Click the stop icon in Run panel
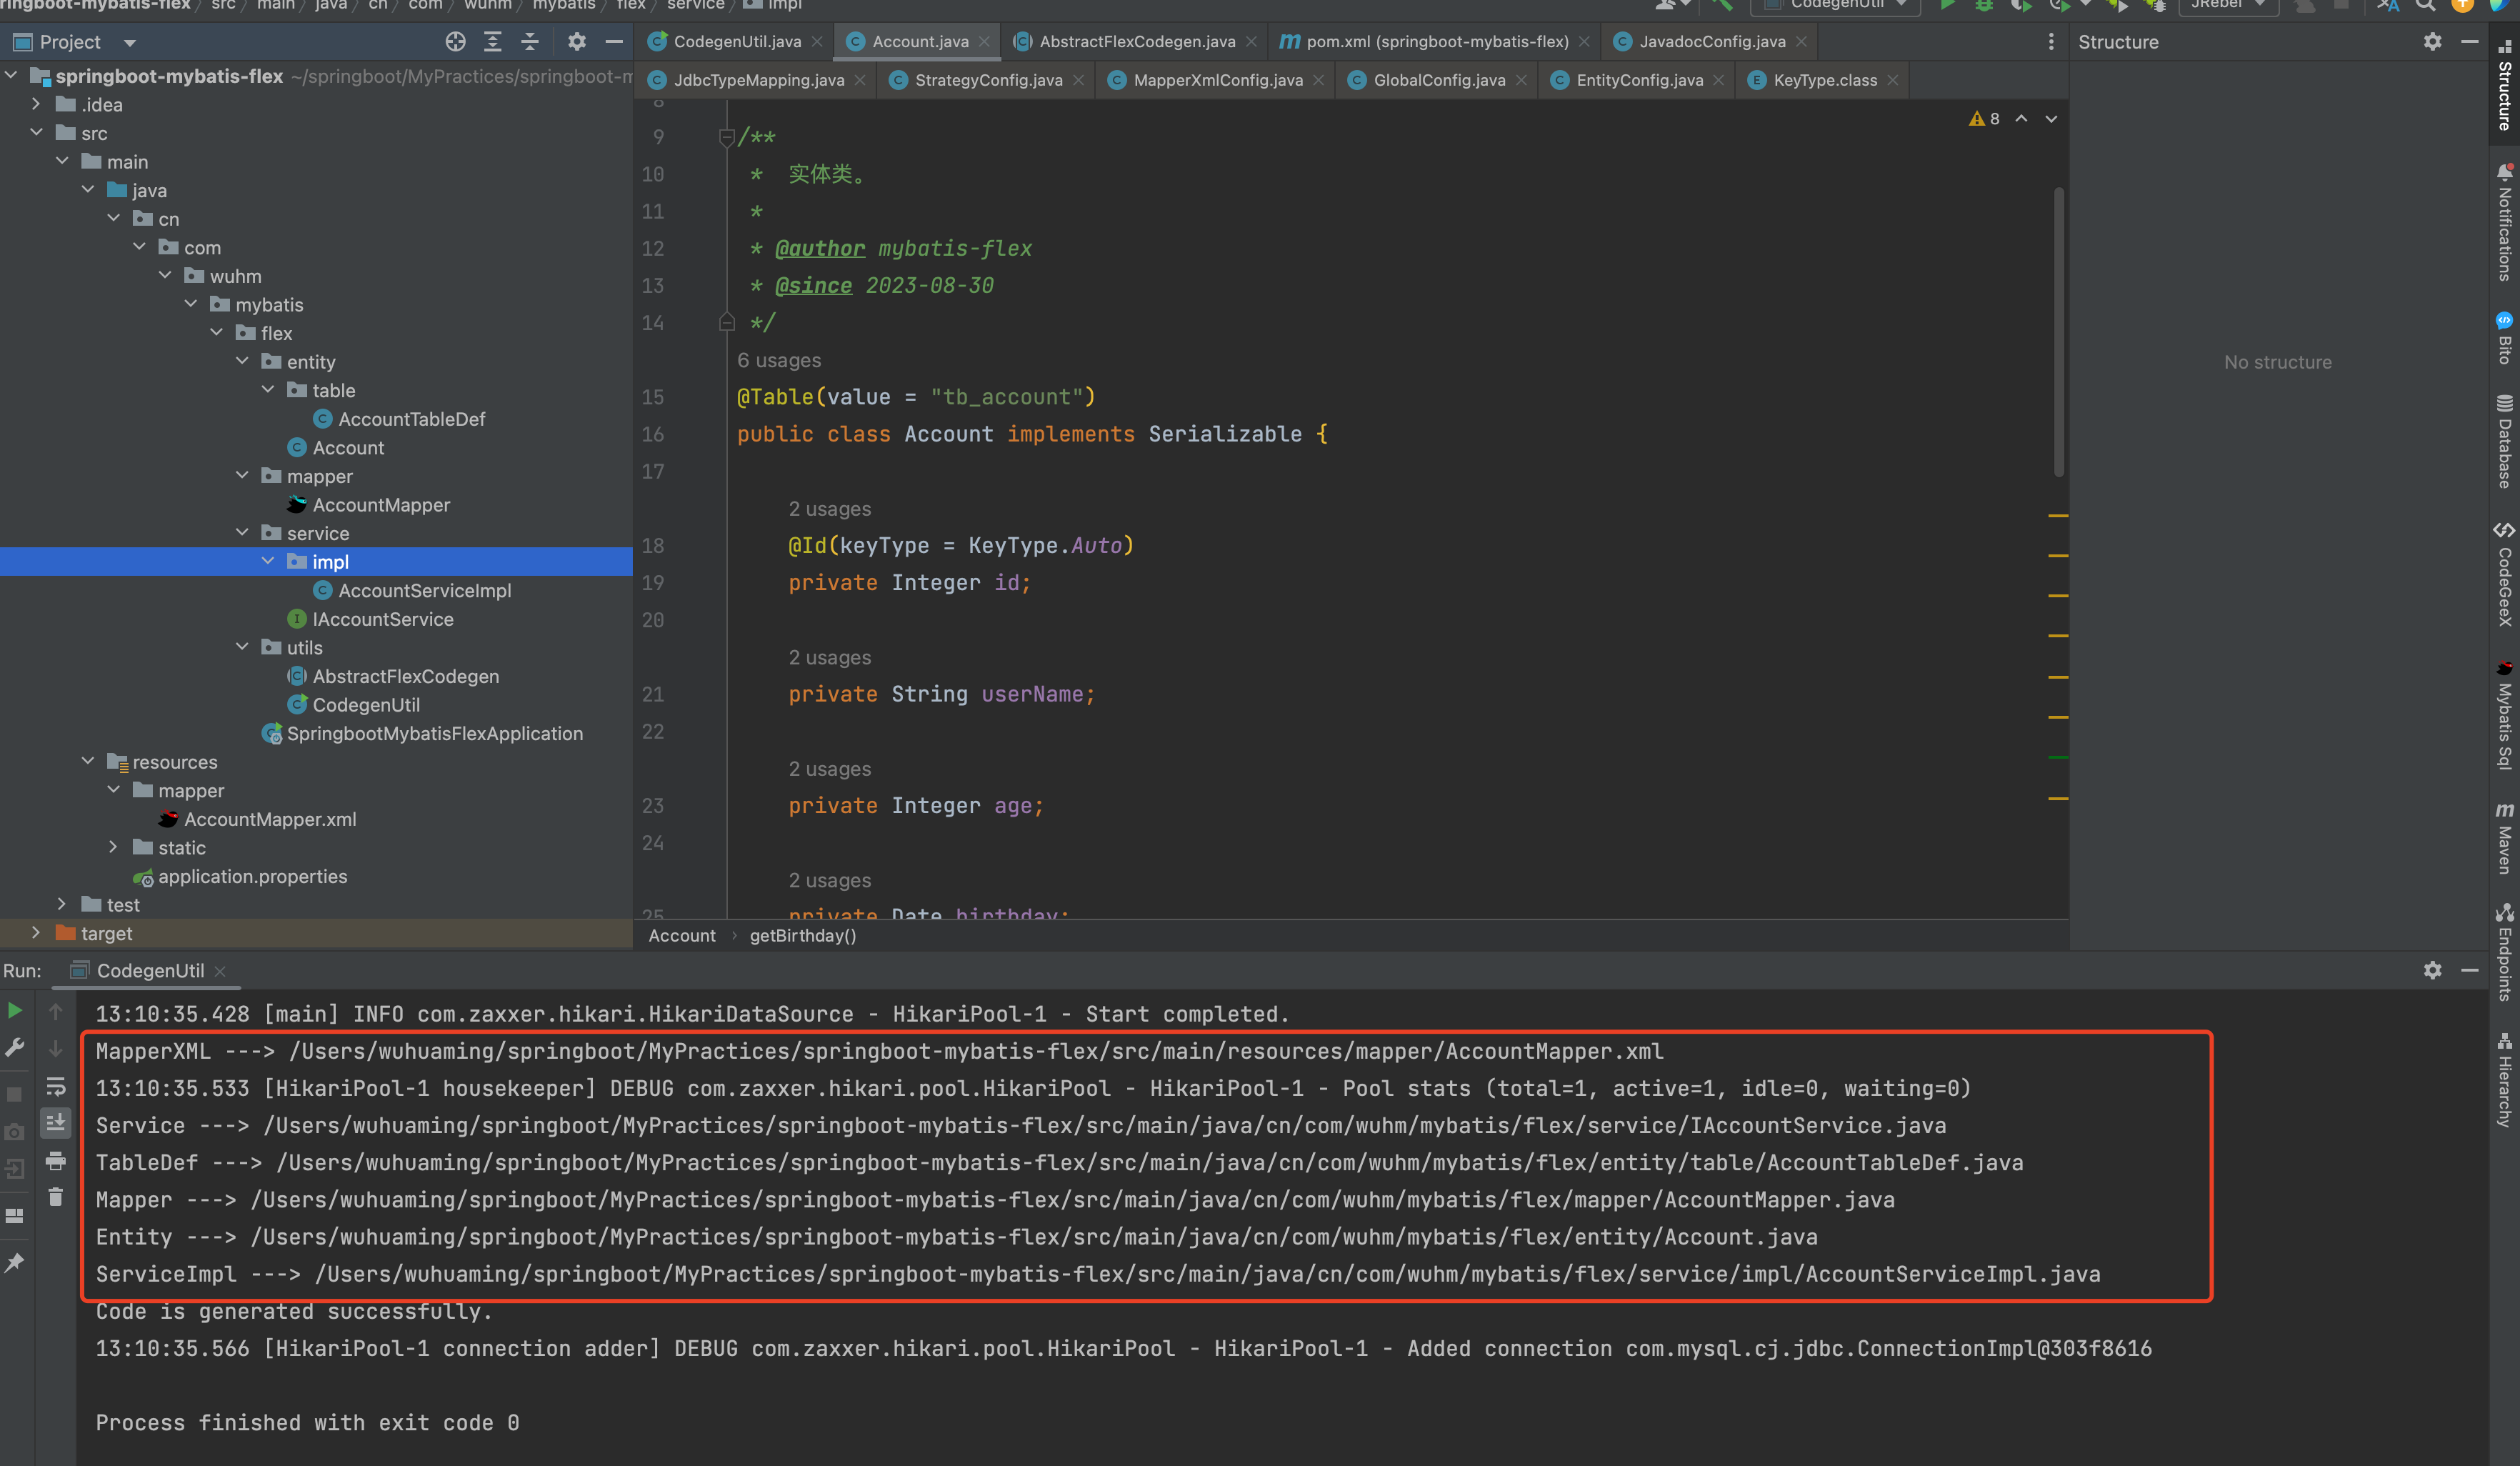Viewport: 2520px width, 1466px height. (15, 1095)
